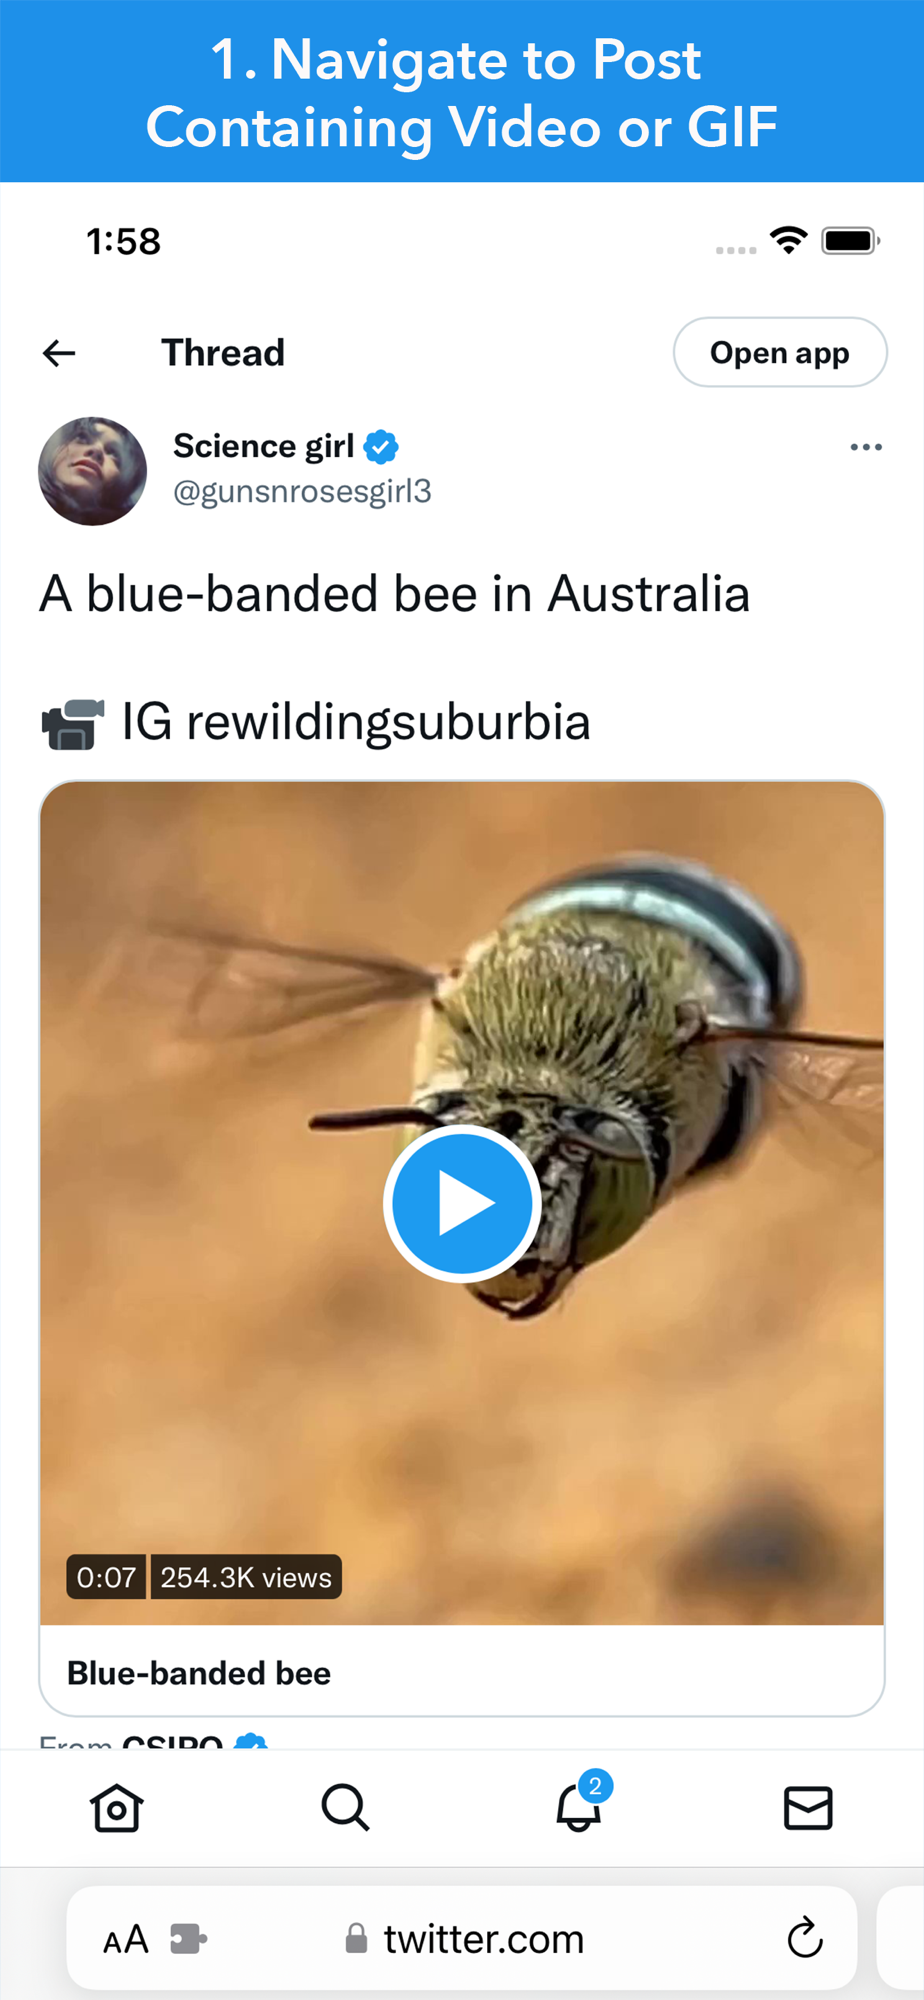This screenshot has height=2000, width=924.
Task: Open the three-dot more options menu
Action: tap(865, 447)
